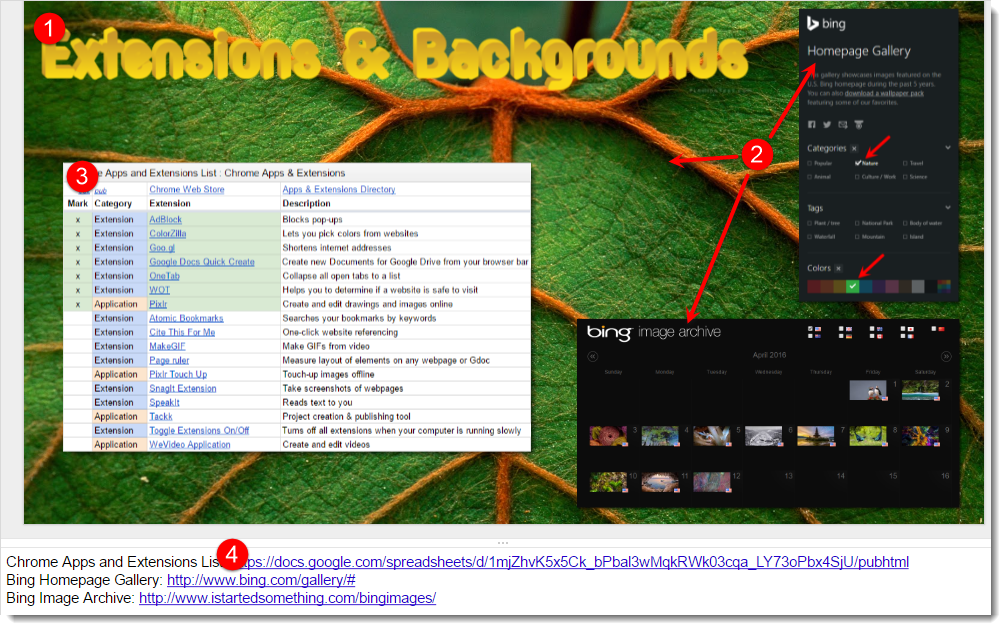Open the Page ruler link

point(169,361)
